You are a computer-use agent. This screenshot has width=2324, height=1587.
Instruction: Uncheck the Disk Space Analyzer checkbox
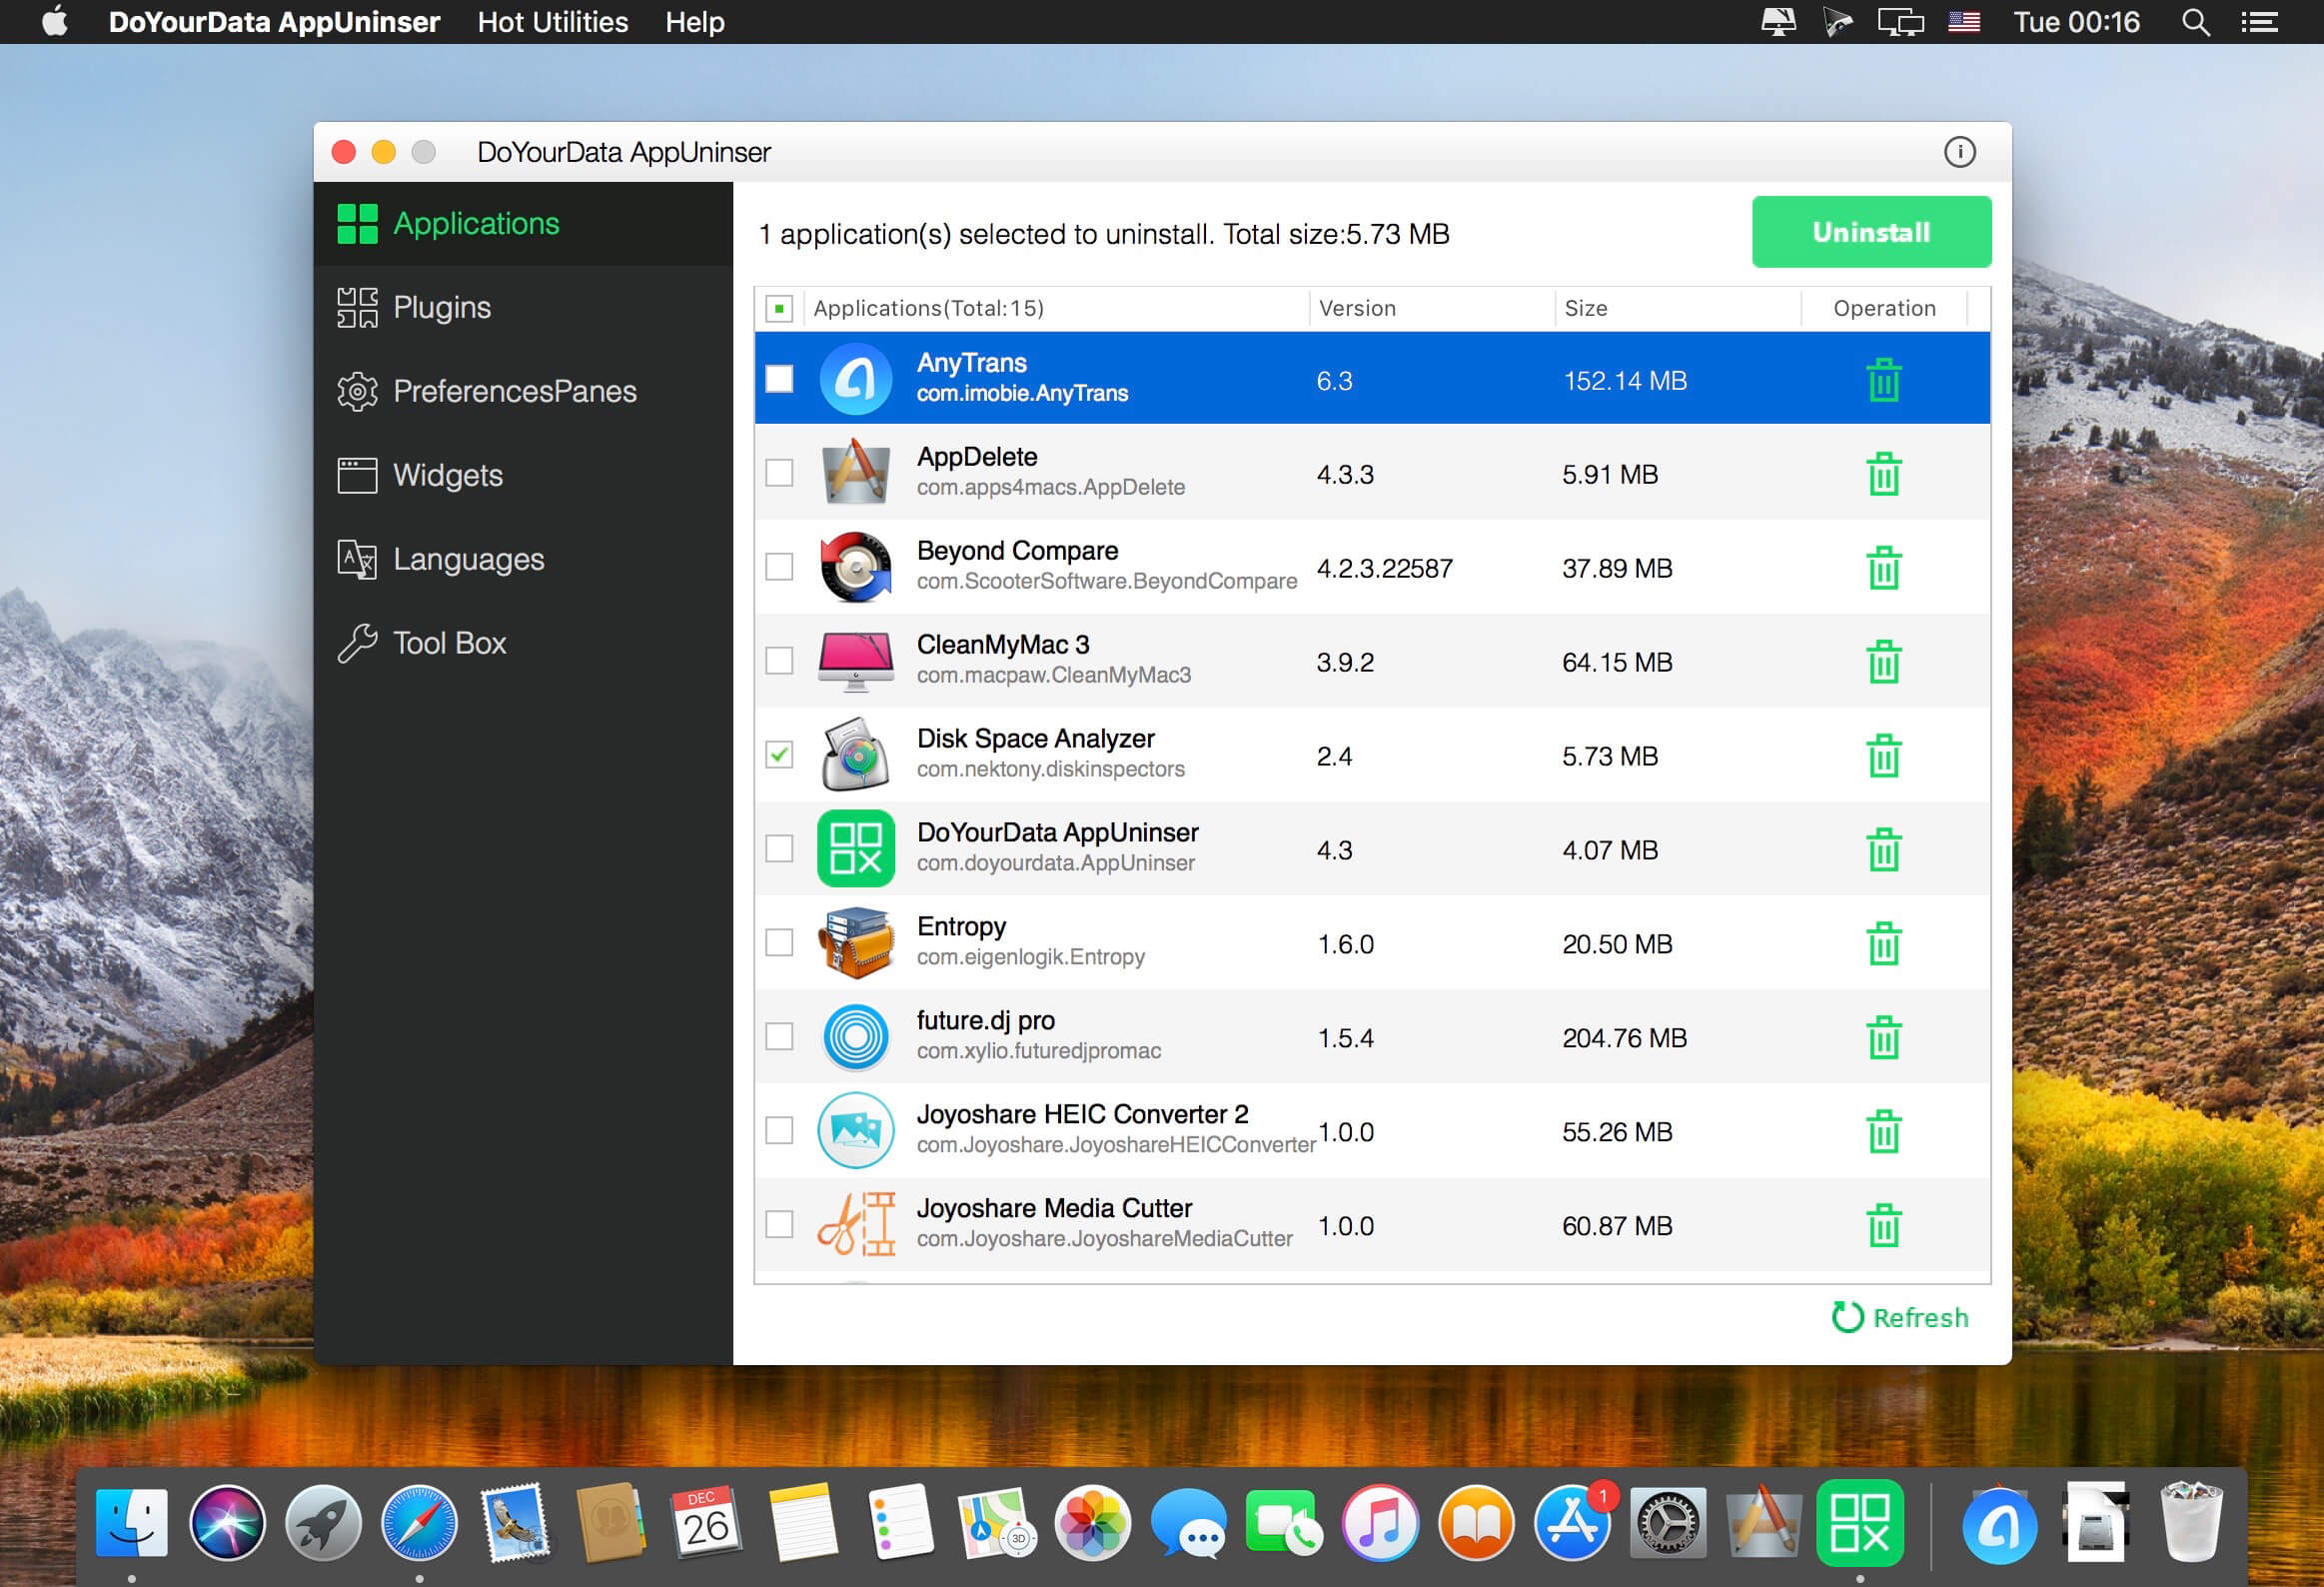coord(779,755)
